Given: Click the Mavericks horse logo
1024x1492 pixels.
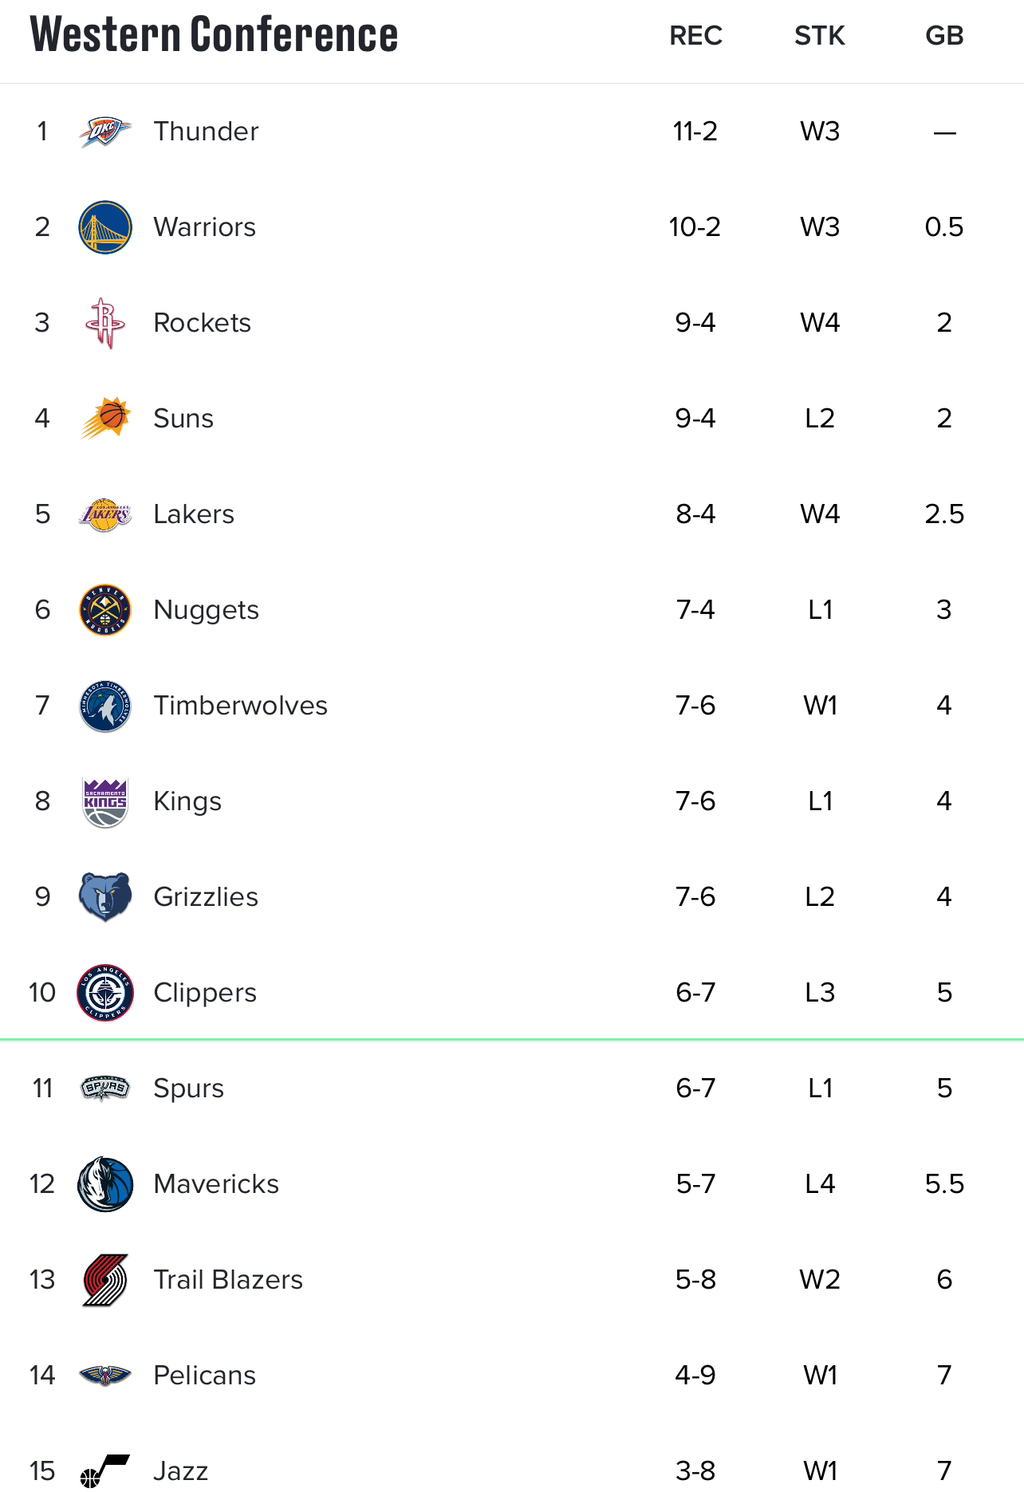Looking at the screenshot, I should click(x=105, y=1184).
